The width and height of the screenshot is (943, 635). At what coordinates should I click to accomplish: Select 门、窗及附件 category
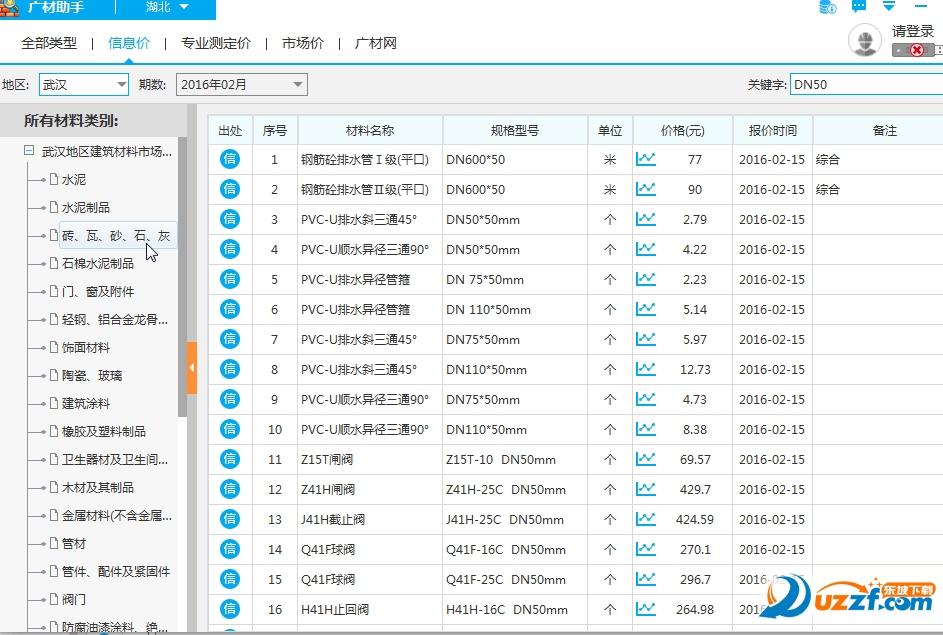(97, 292)
